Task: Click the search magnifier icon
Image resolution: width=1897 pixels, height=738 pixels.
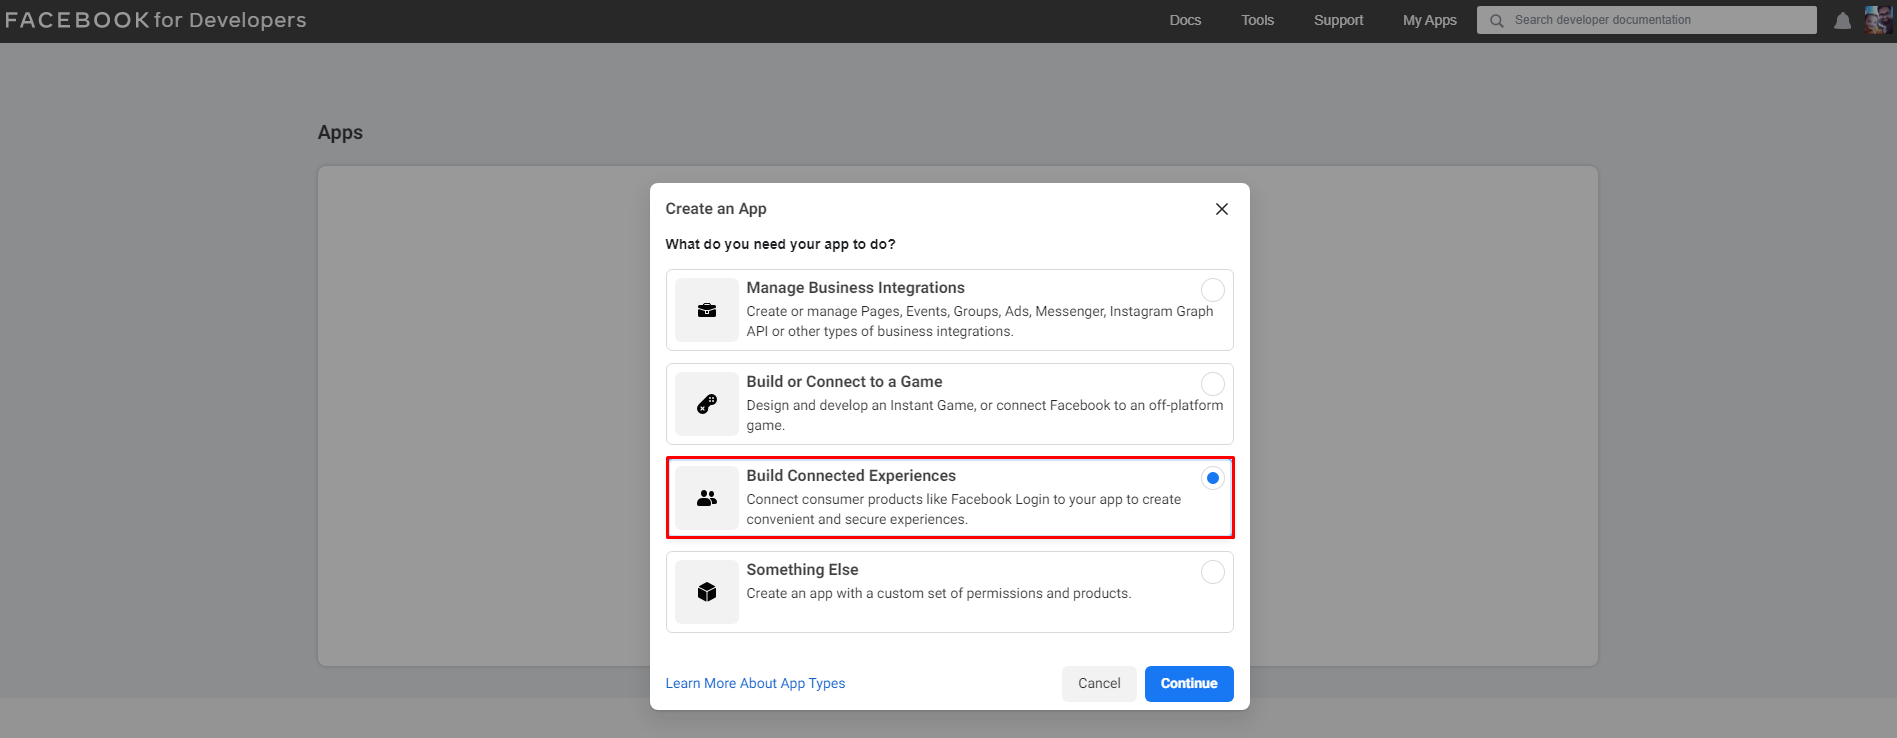Action: point(1497,21)
